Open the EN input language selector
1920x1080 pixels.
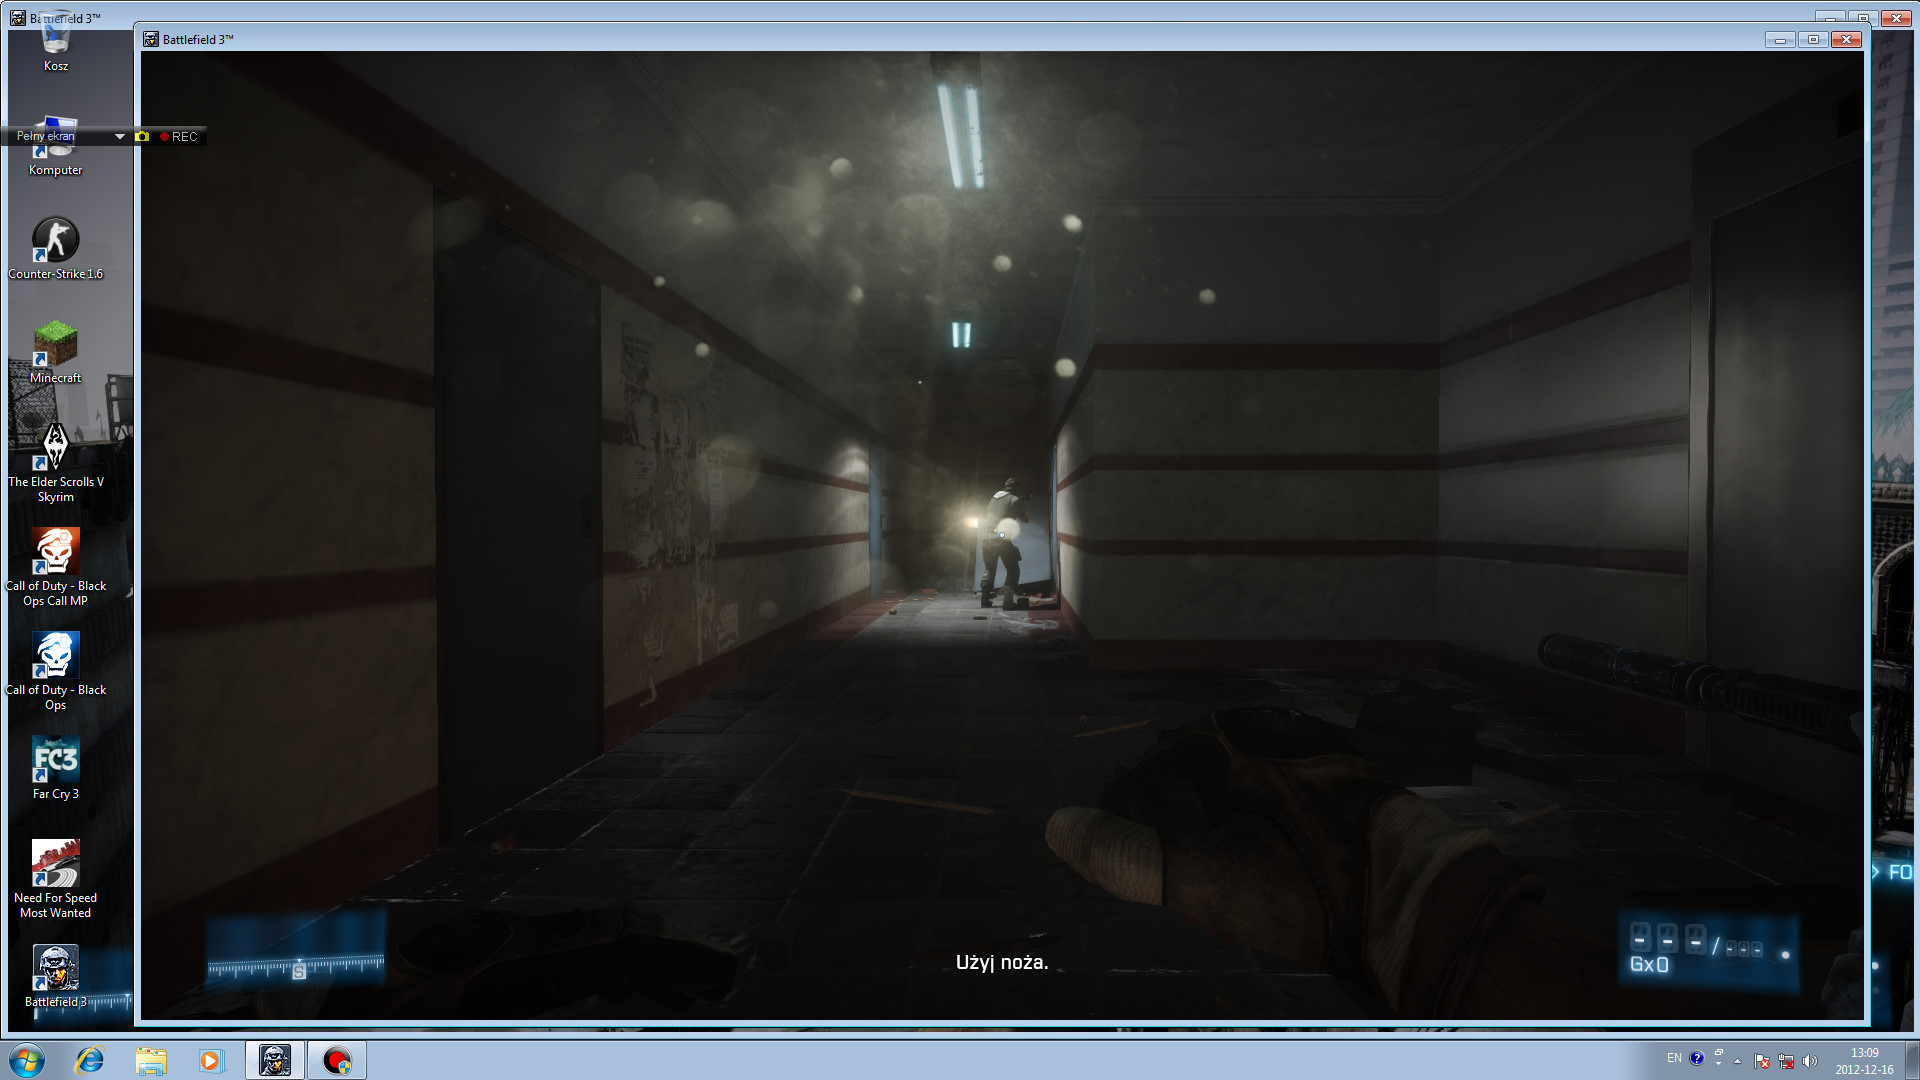point(1674,1058)
